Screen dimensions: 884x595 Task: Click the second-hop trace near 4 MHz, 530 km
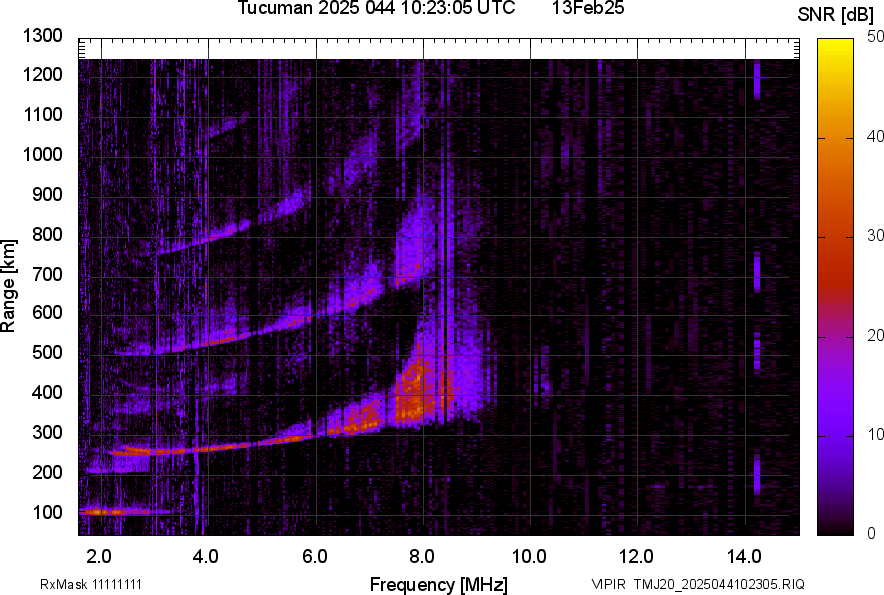click(x=220, y=341)
